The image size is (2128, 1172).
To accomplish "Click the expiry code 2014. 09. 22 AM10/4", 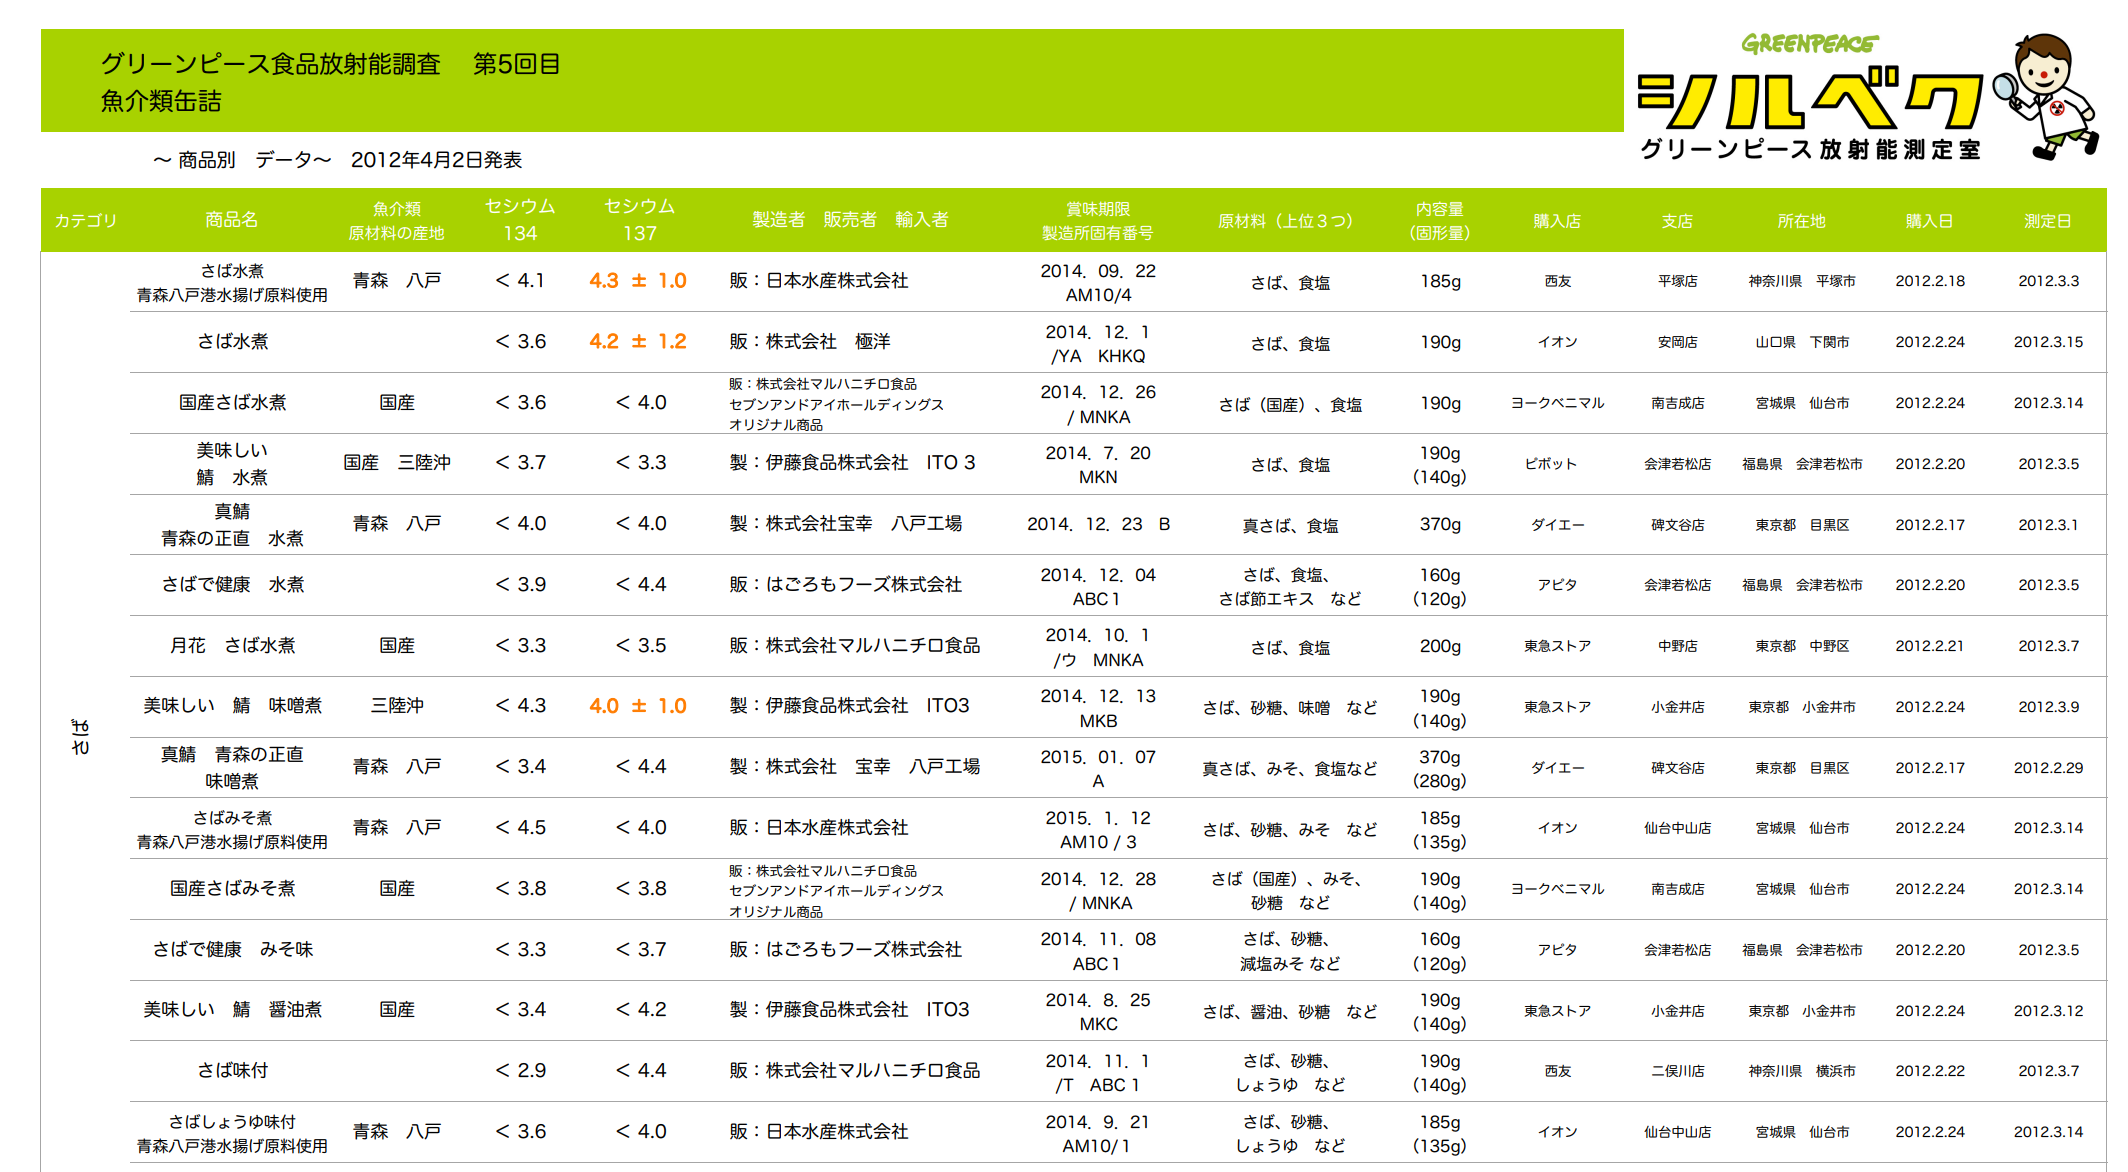I will pos(1098,283).
